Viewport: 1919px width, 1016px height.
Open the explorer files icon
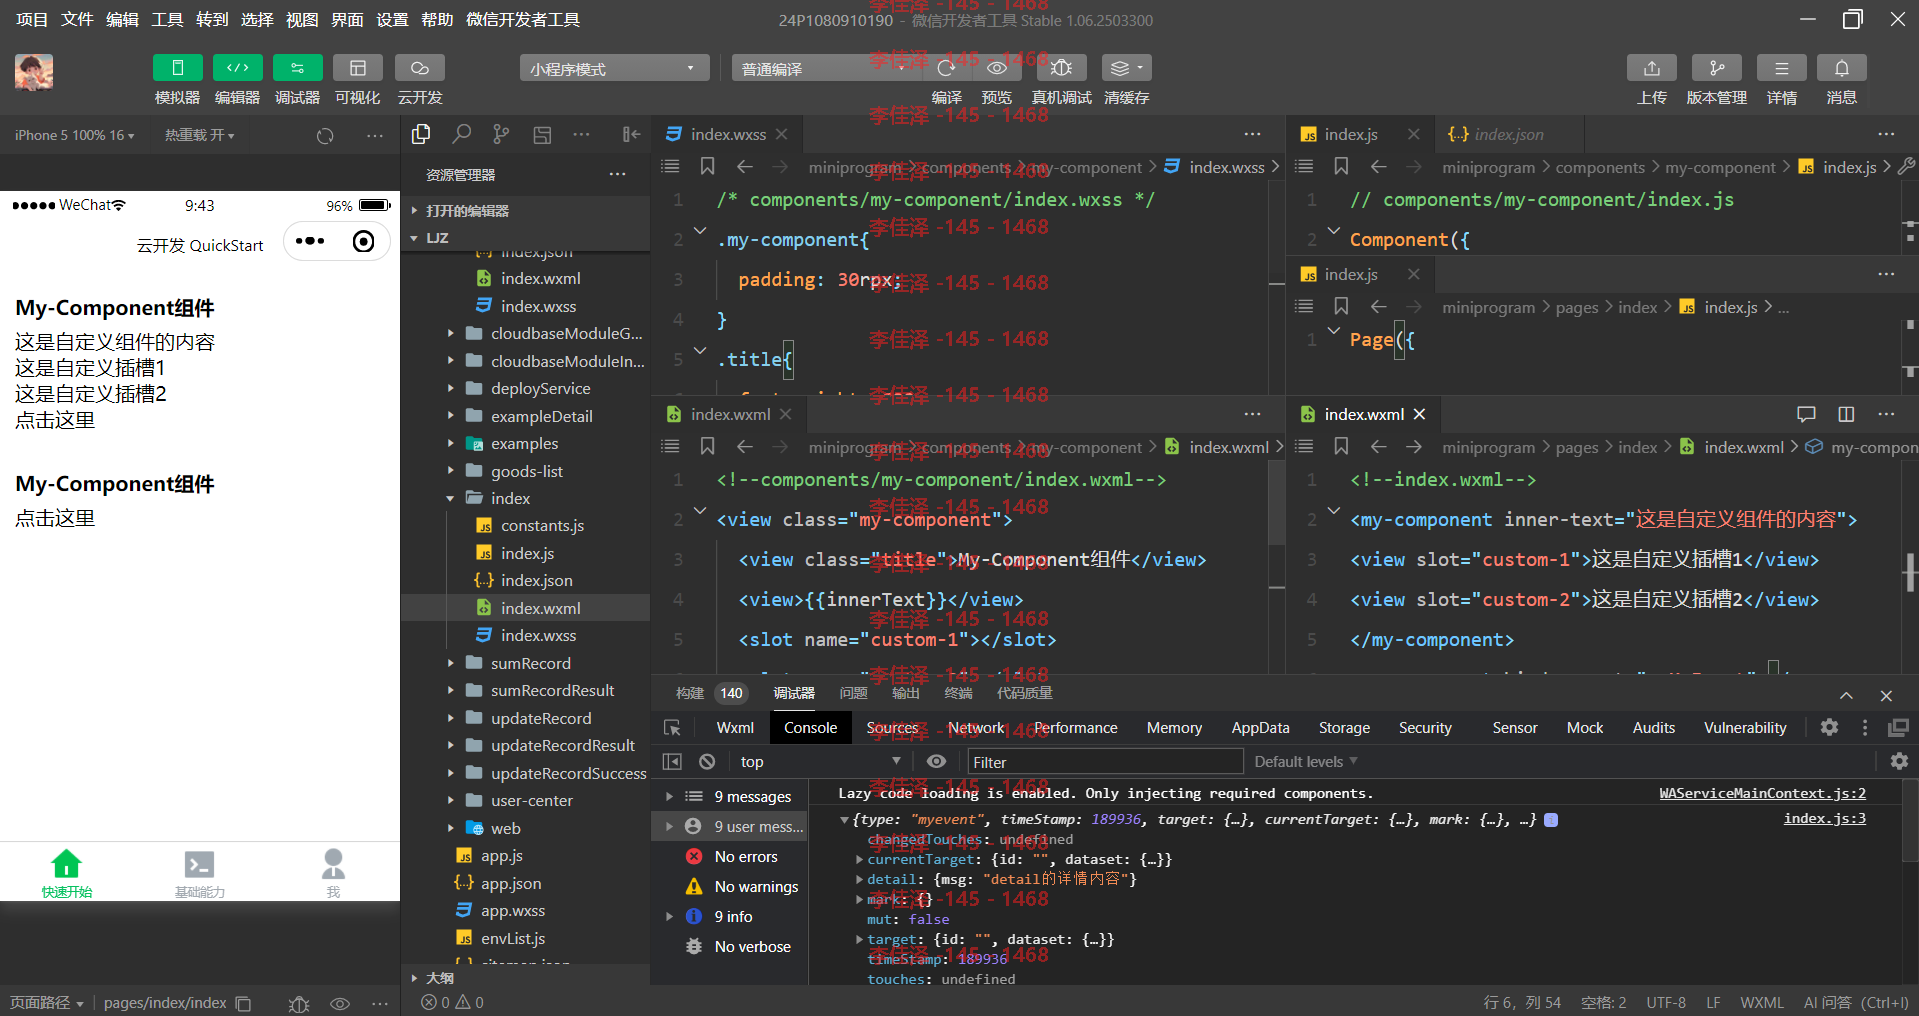421,134
